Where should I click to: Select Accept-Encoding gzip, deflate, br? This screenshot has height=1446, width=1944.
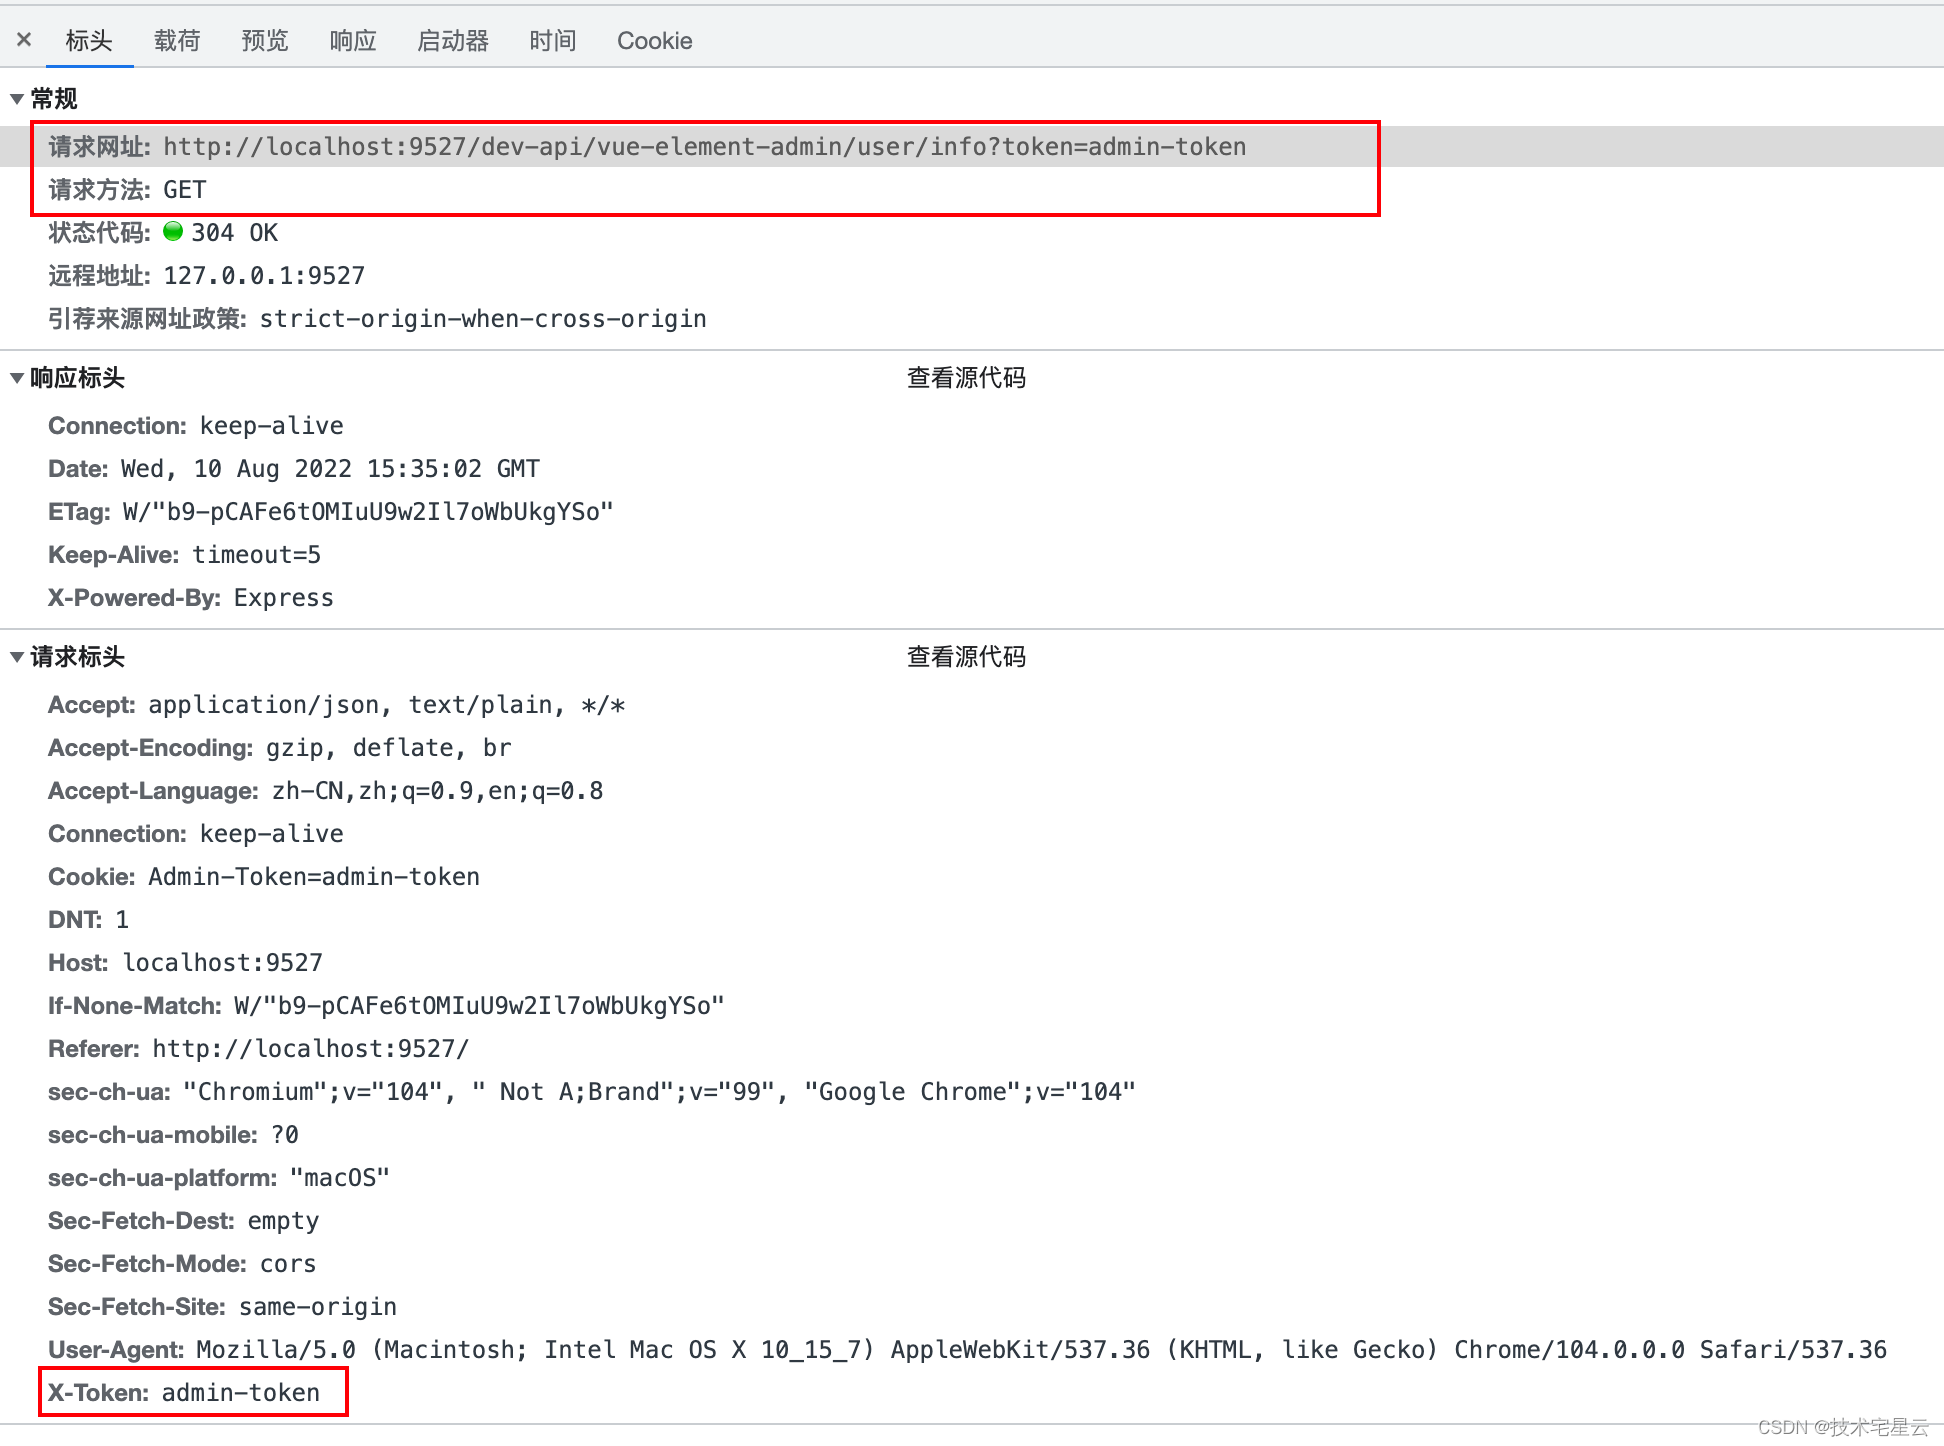point(389,748)
